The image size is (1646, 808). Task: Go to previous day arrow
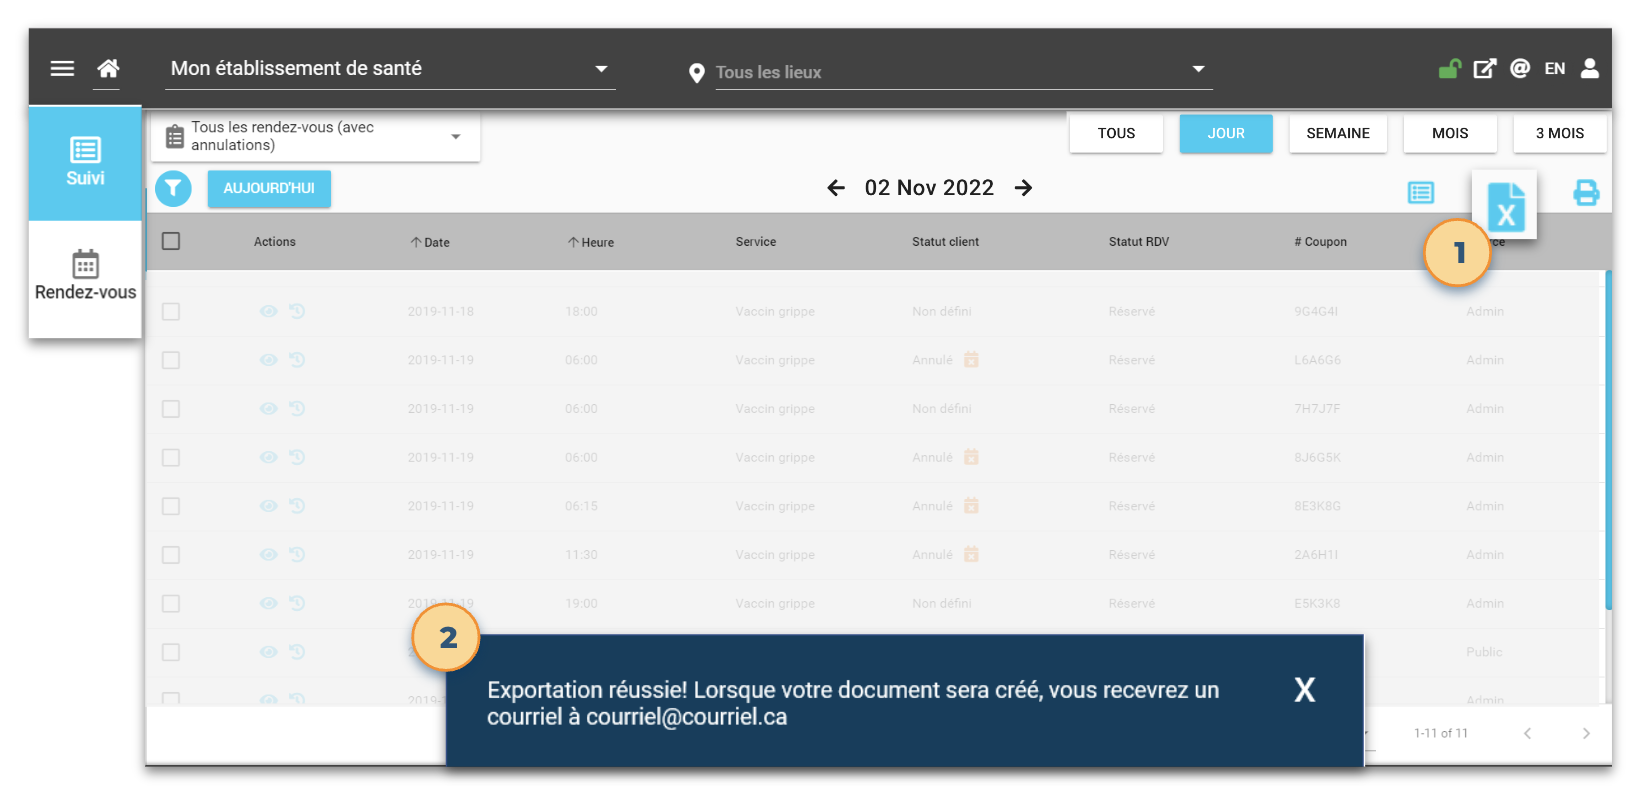coord(836,188)
